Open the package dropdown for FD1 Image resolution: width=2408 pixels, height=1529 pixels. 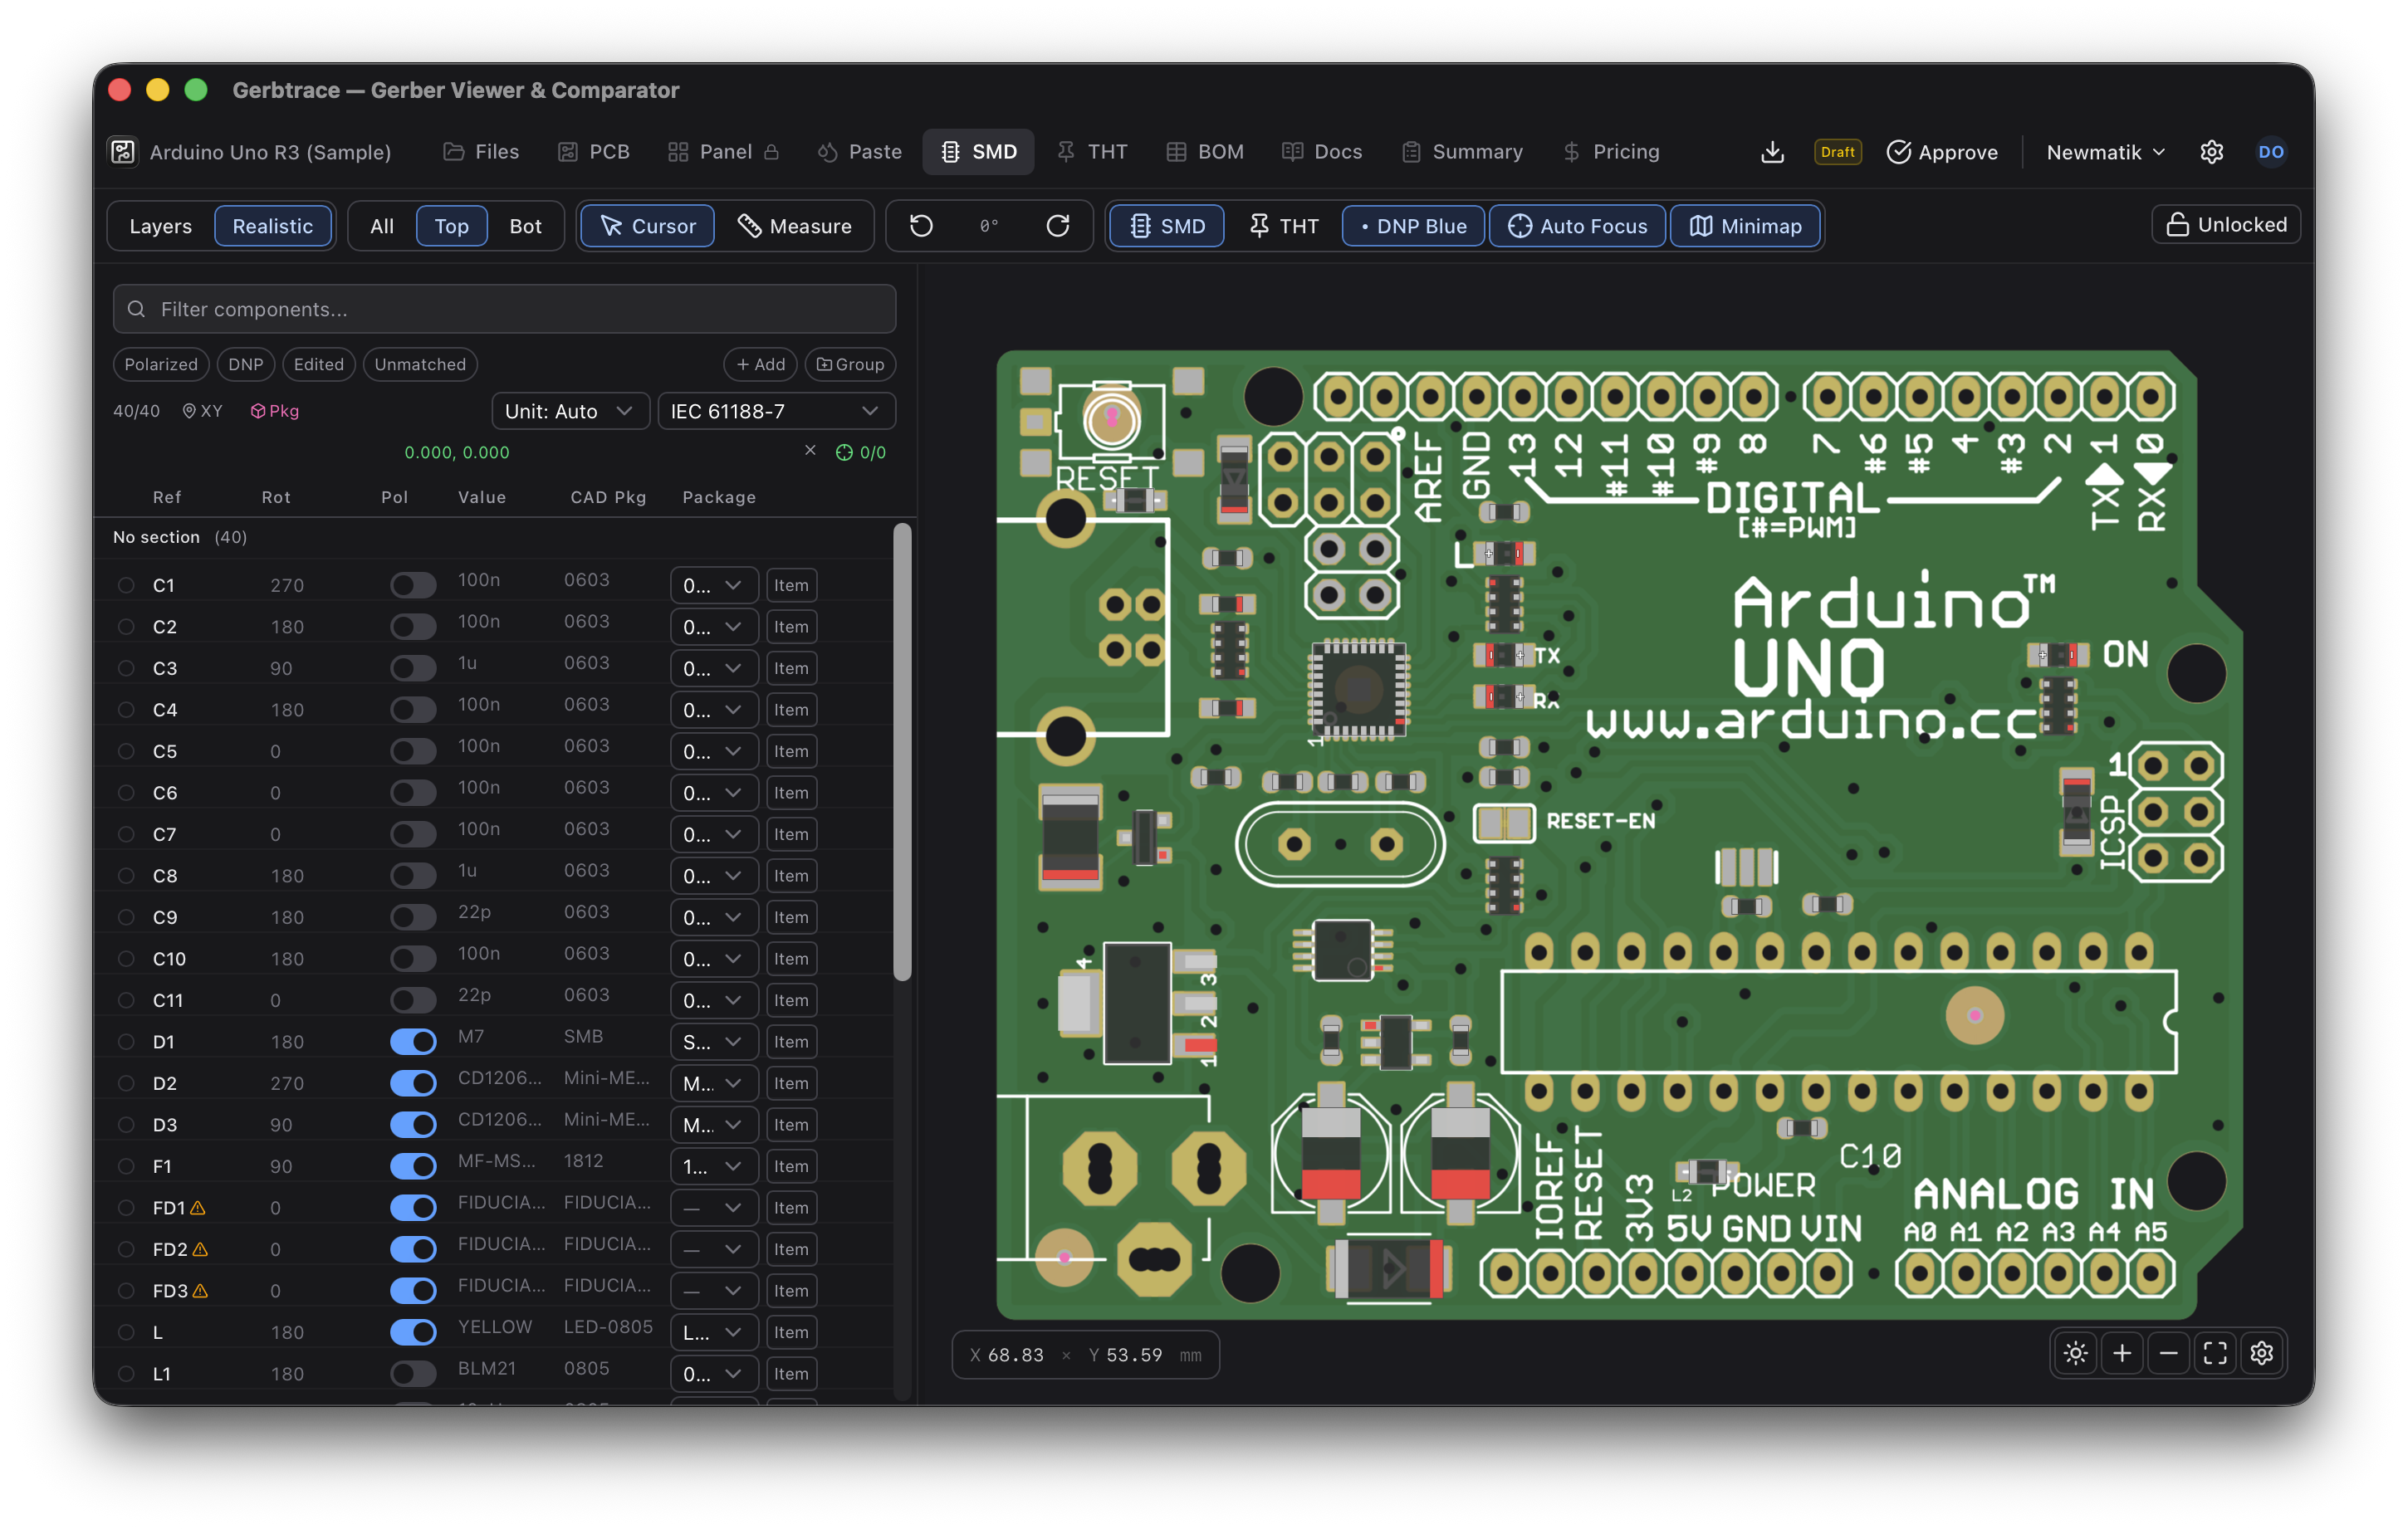click(x=713, y=1207)
